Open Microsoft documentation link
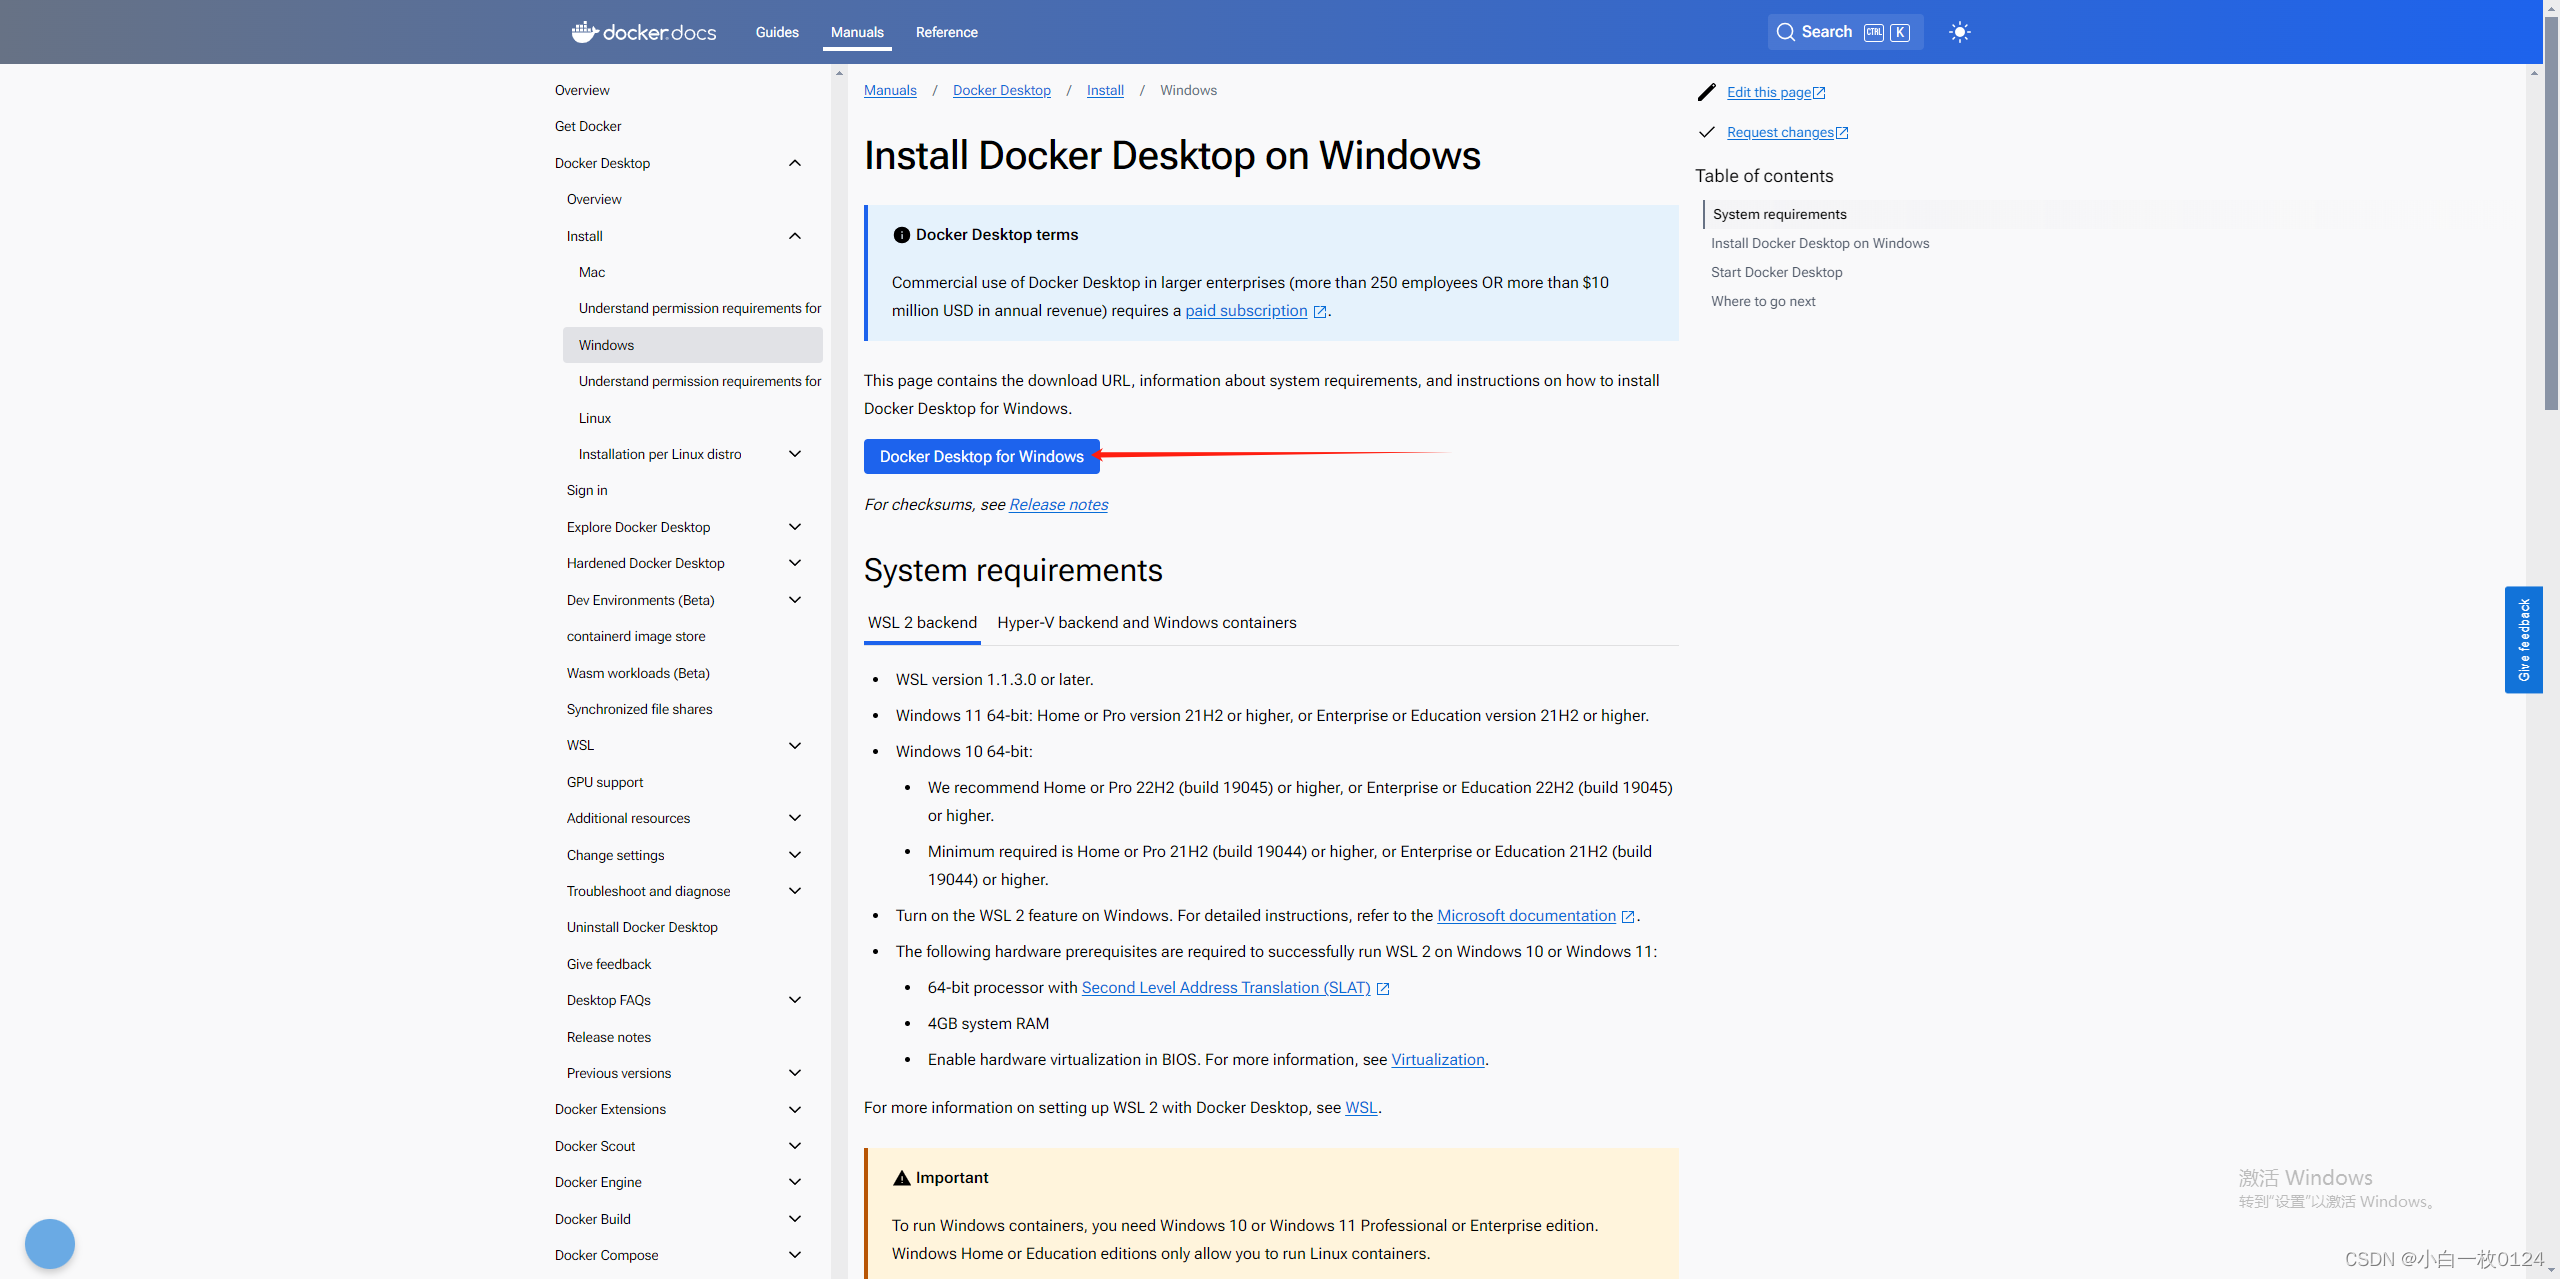2560x1279 pixels. [1526, 916]
